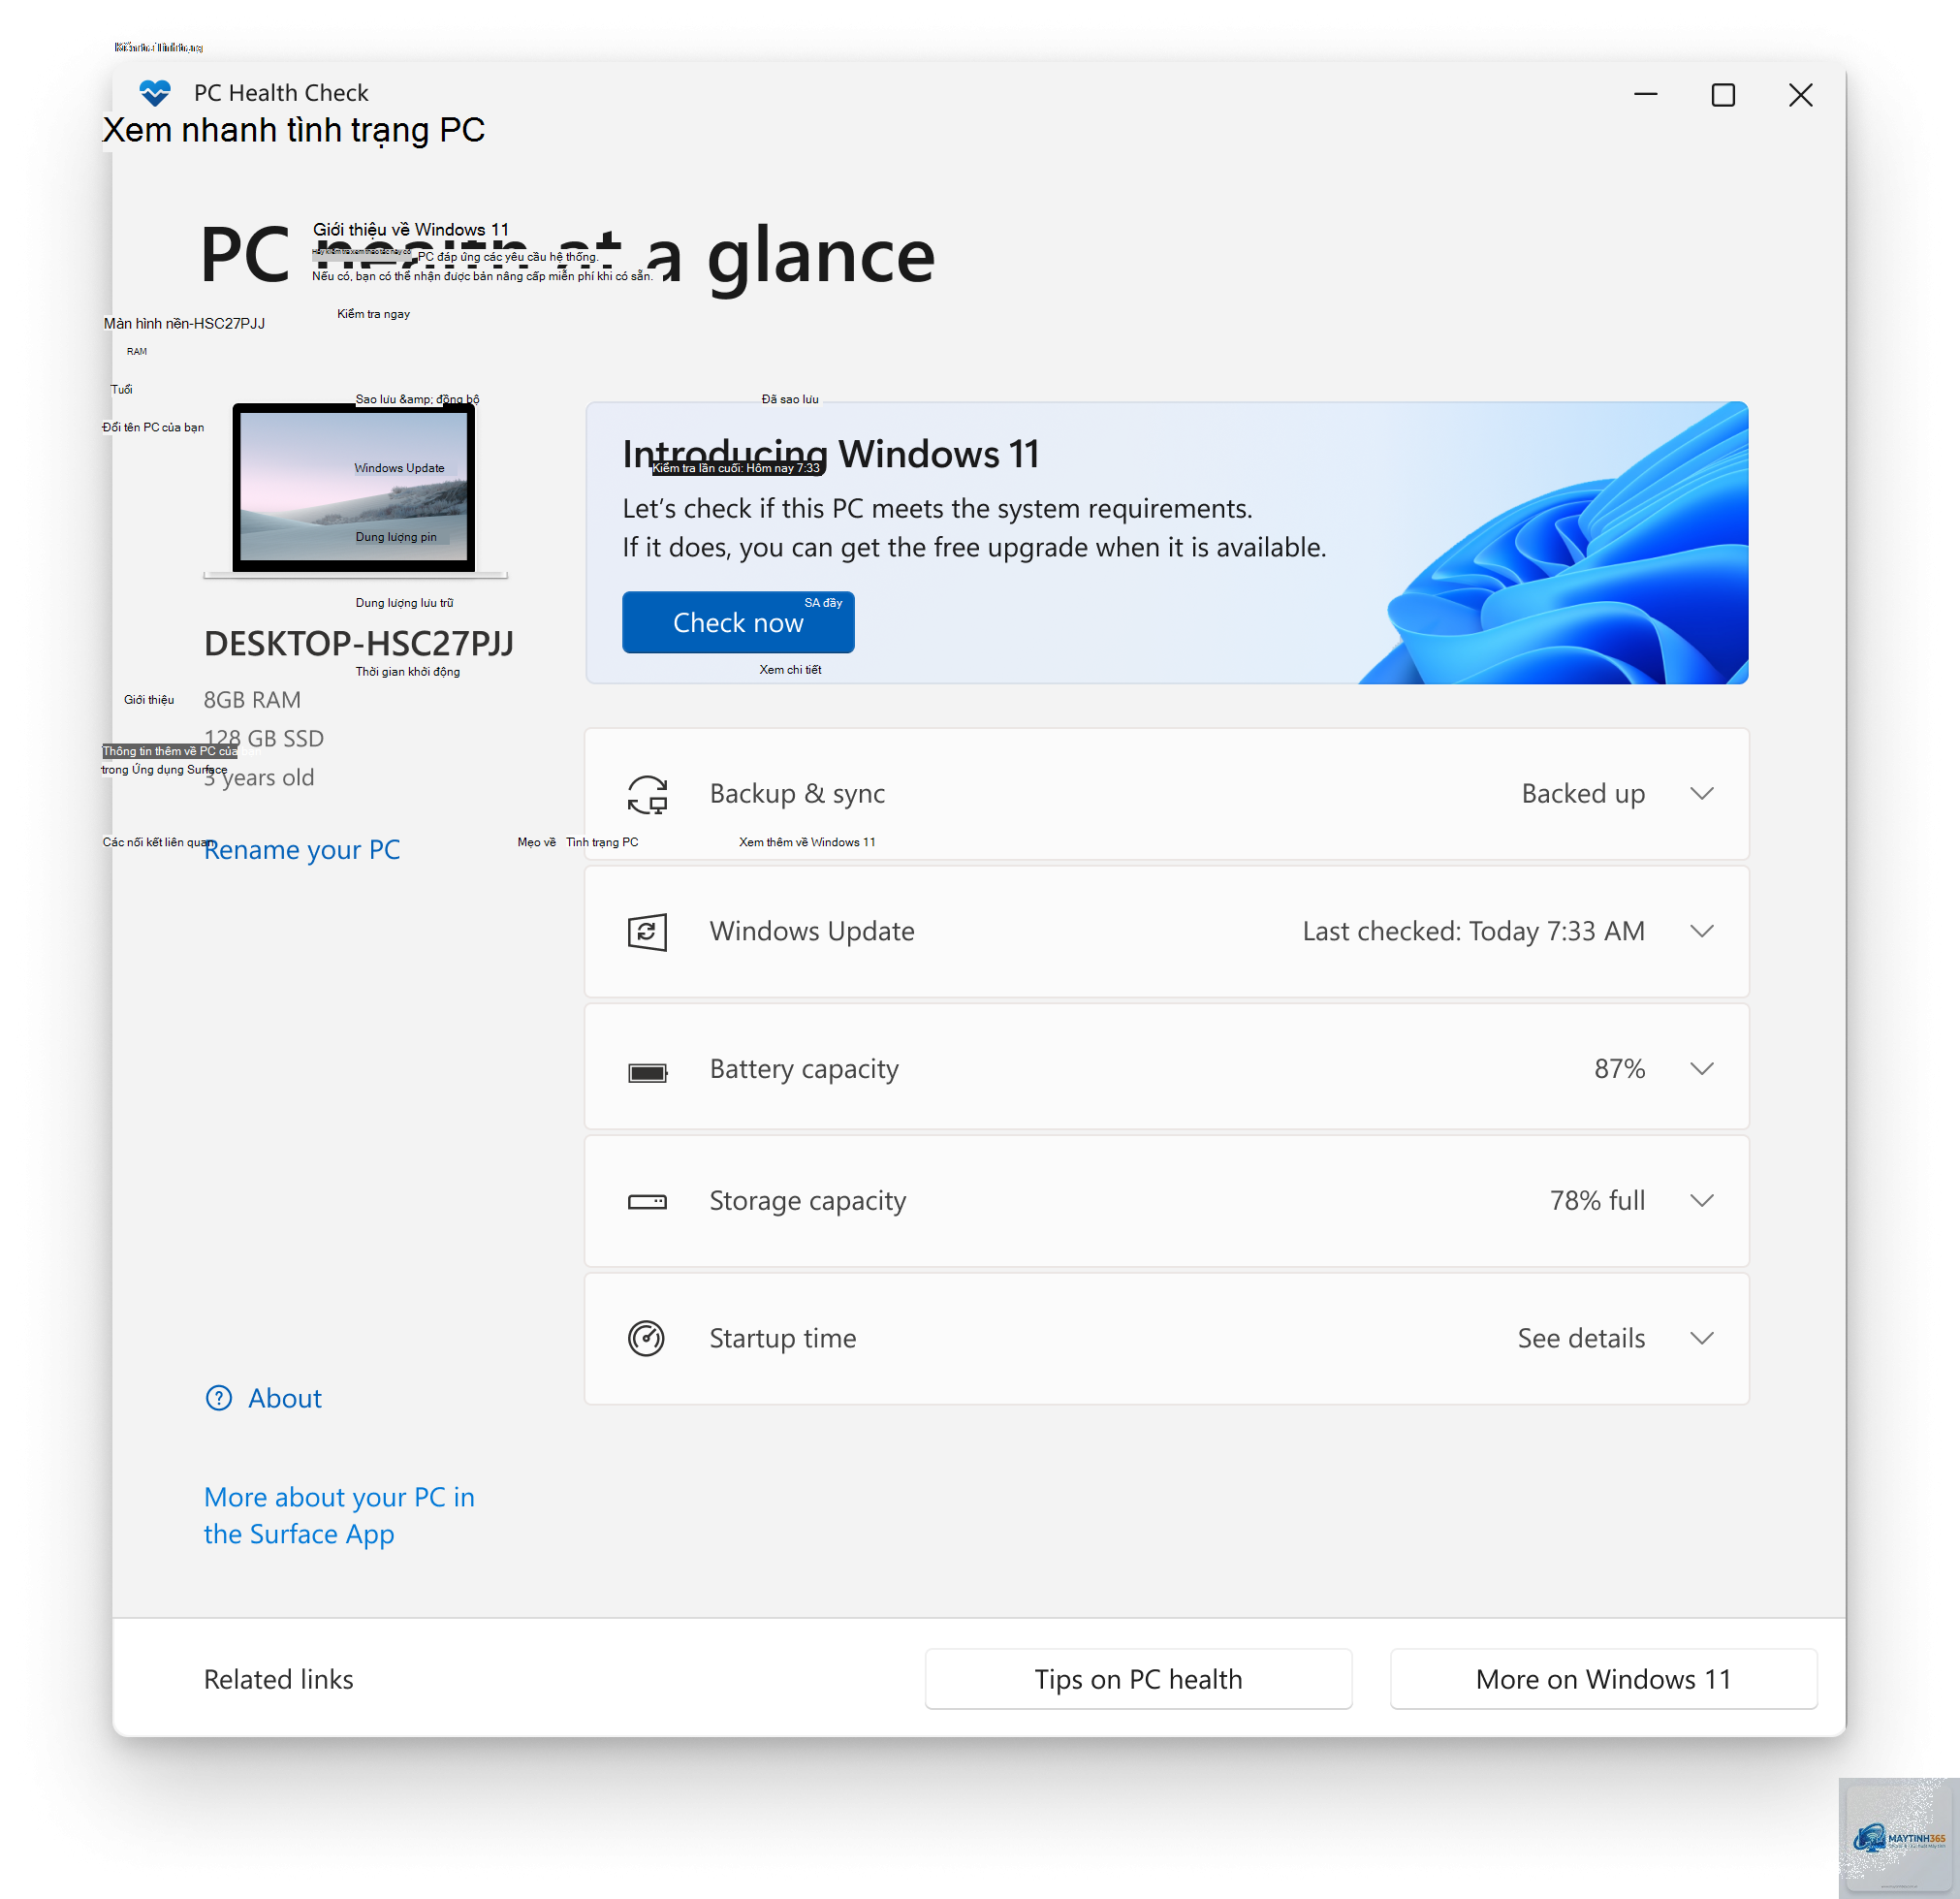The image size is (1960, 1899).
Task: Click the 87% battery value
Action: pos(1619,1069)
